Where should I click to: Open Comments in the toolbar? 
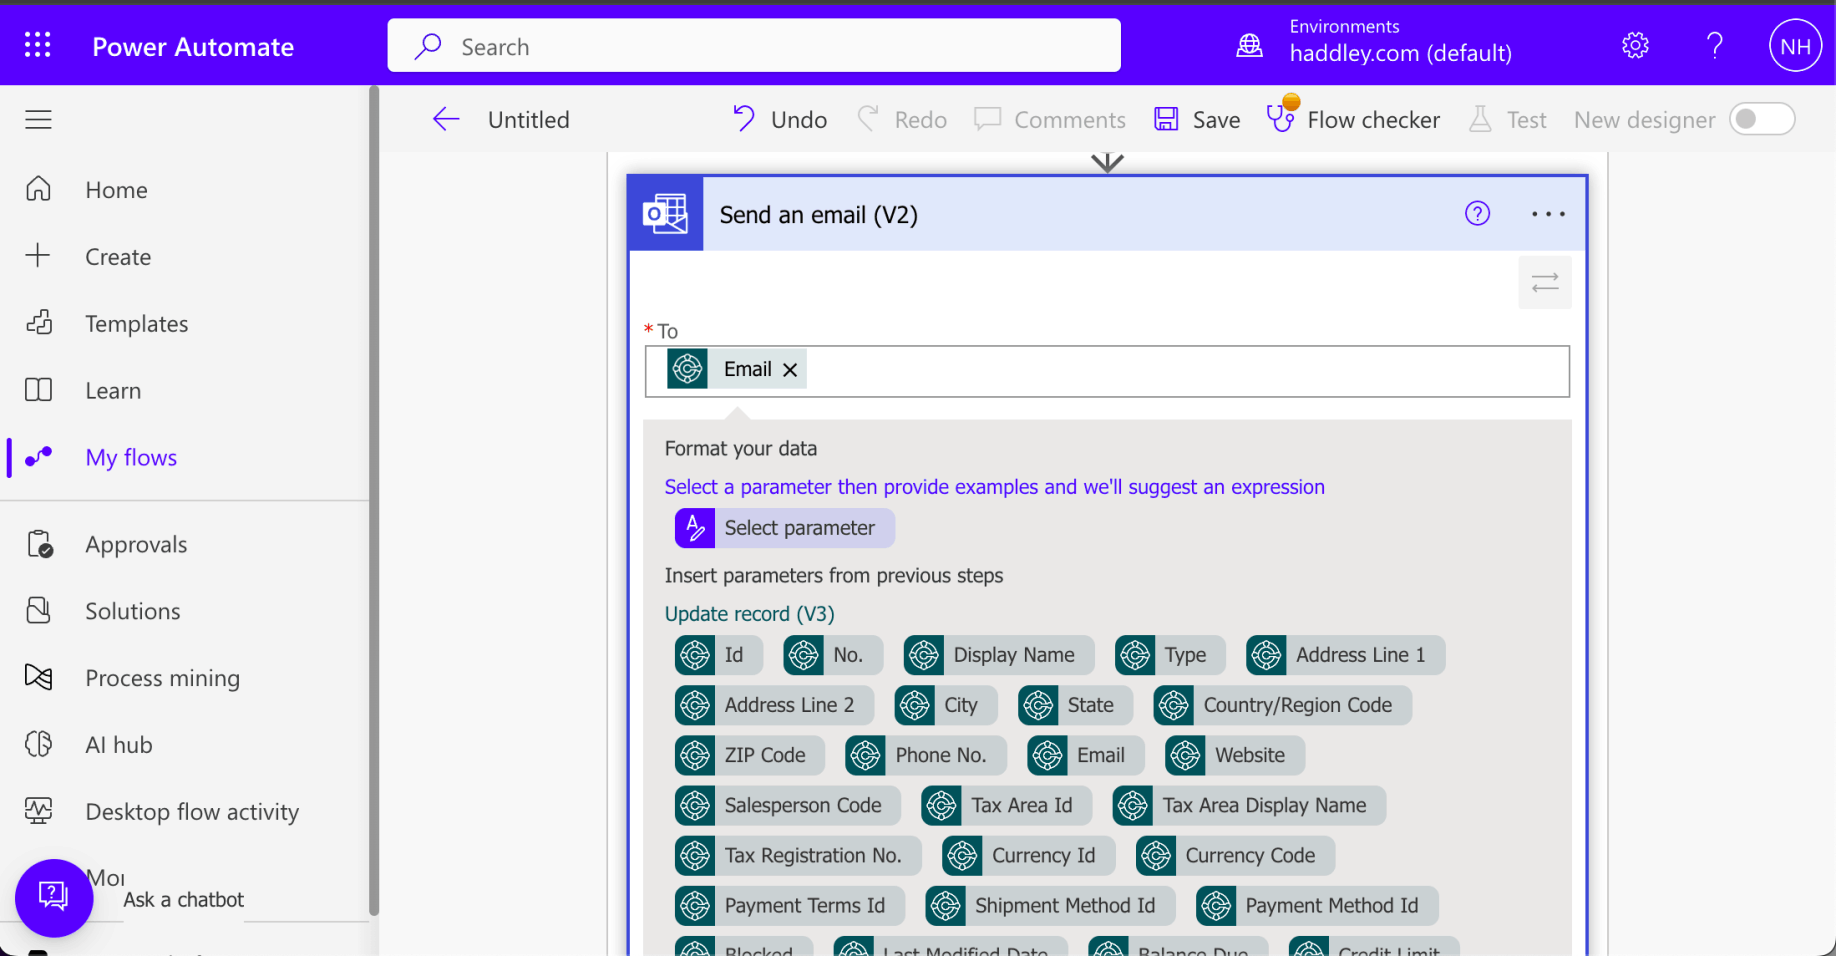[1050, 120]
